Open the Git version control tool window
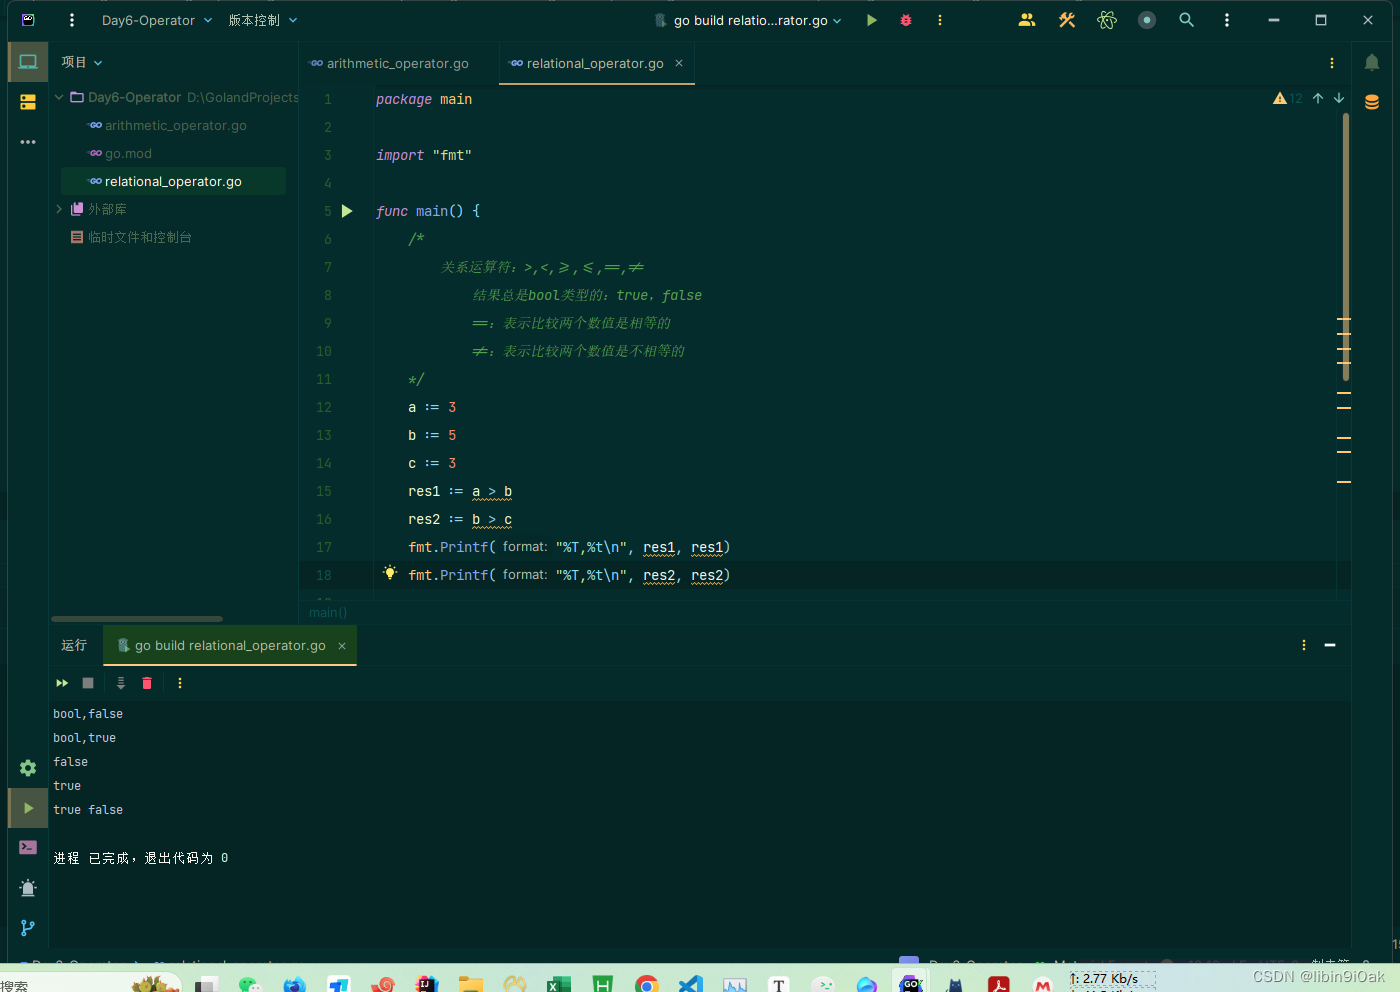Screen dimensions: 1400x992 [x=28, y=927]
